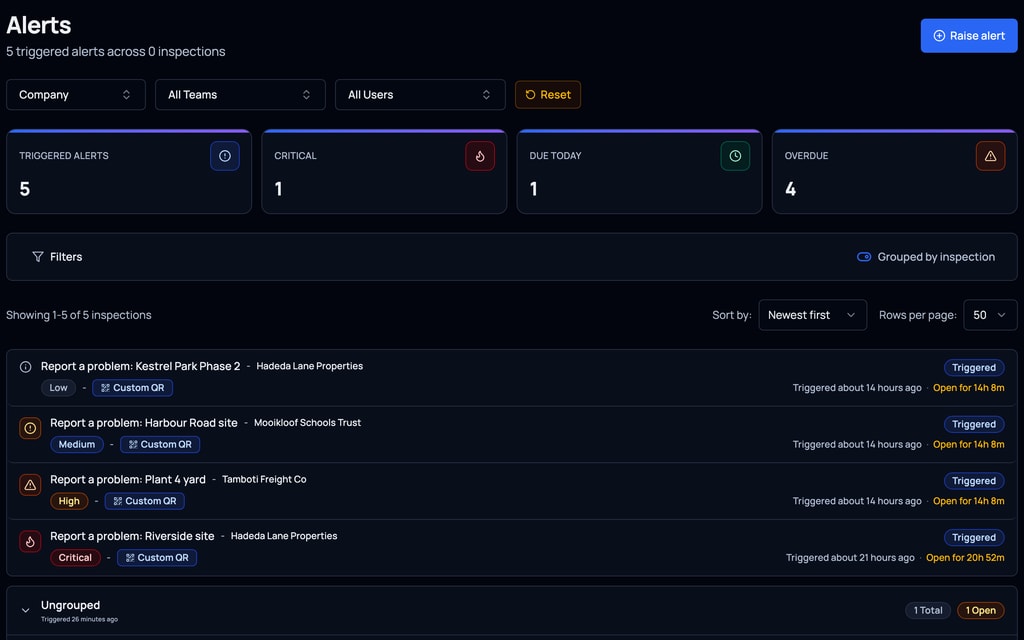
Task: Click the Medium priority badge
Action: 77,445
